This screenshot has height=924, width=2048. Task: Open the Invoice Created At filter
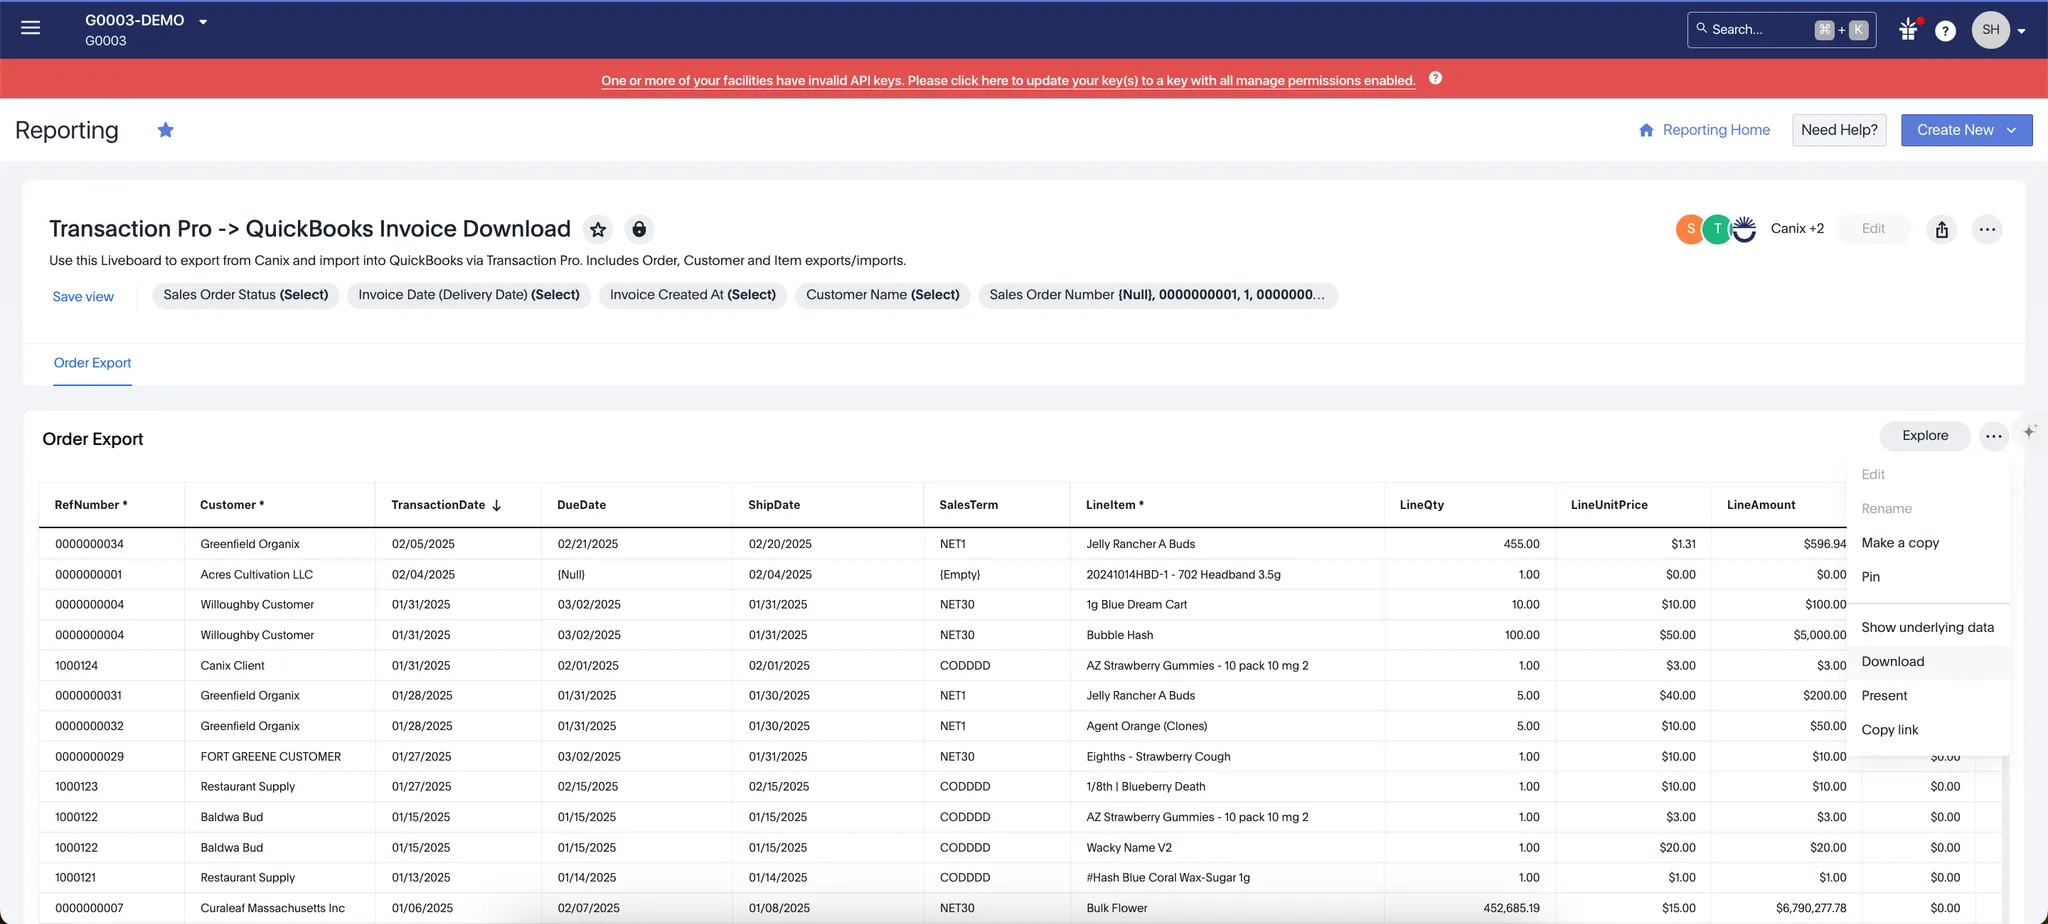click(x=693, y=295)
